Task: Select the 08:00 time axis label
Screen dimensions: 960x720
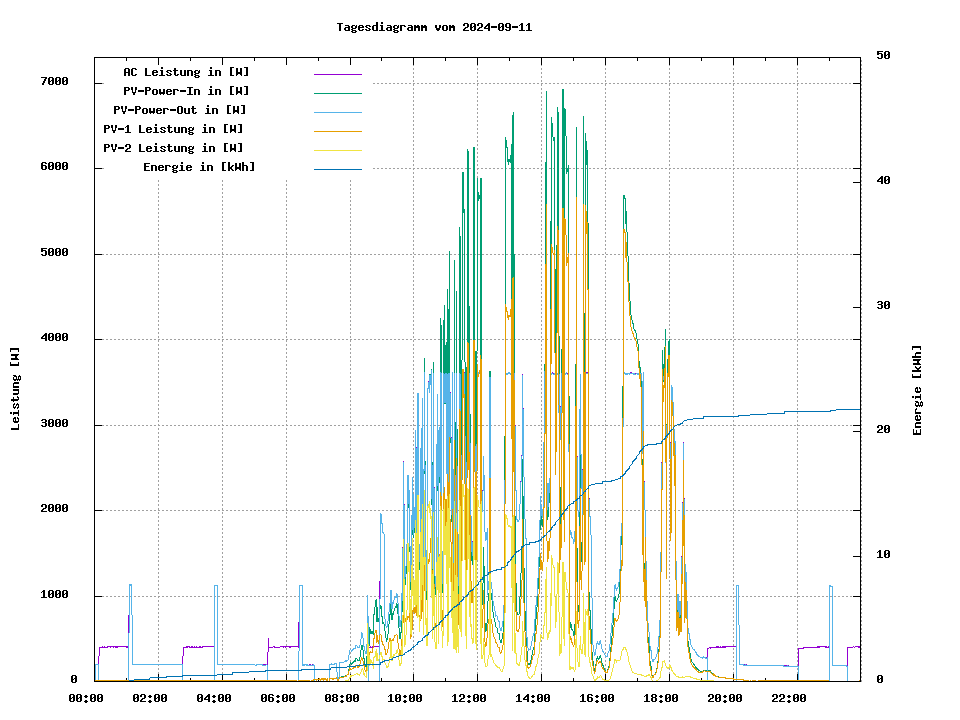Action: tap(341, 698)
